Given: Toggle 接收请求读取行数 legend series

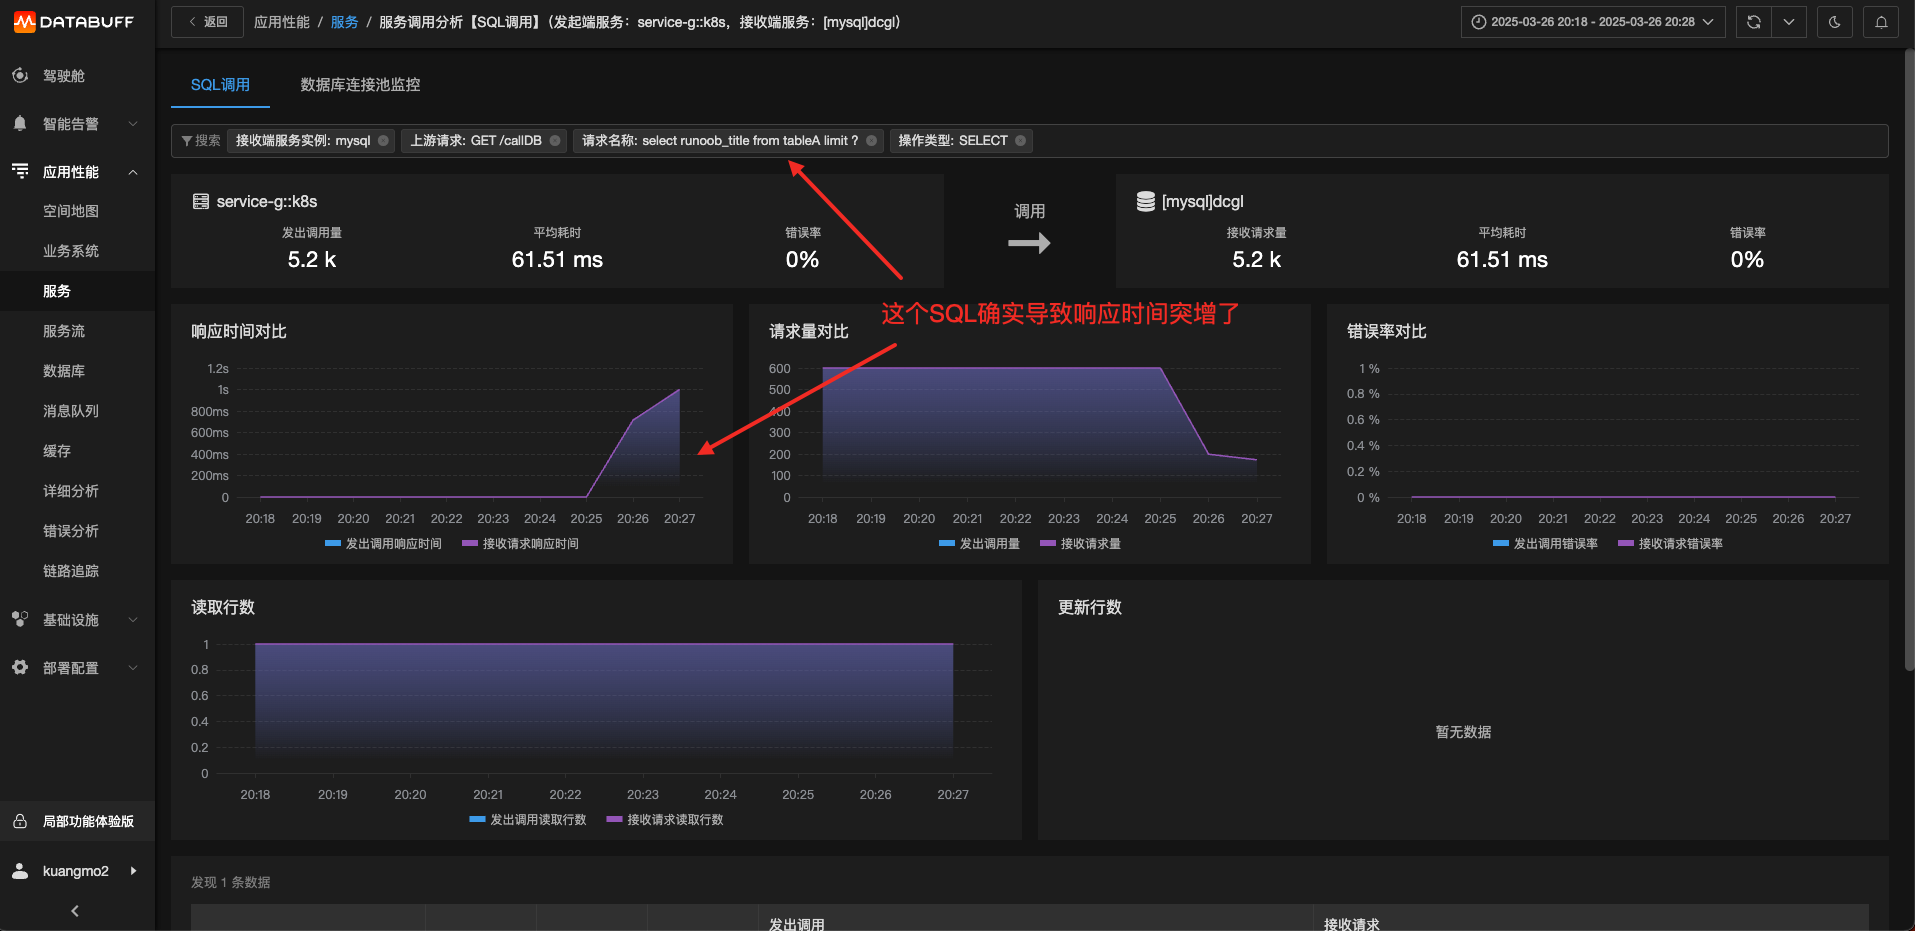Looking at the screenshot, I should tap(665, 820).
